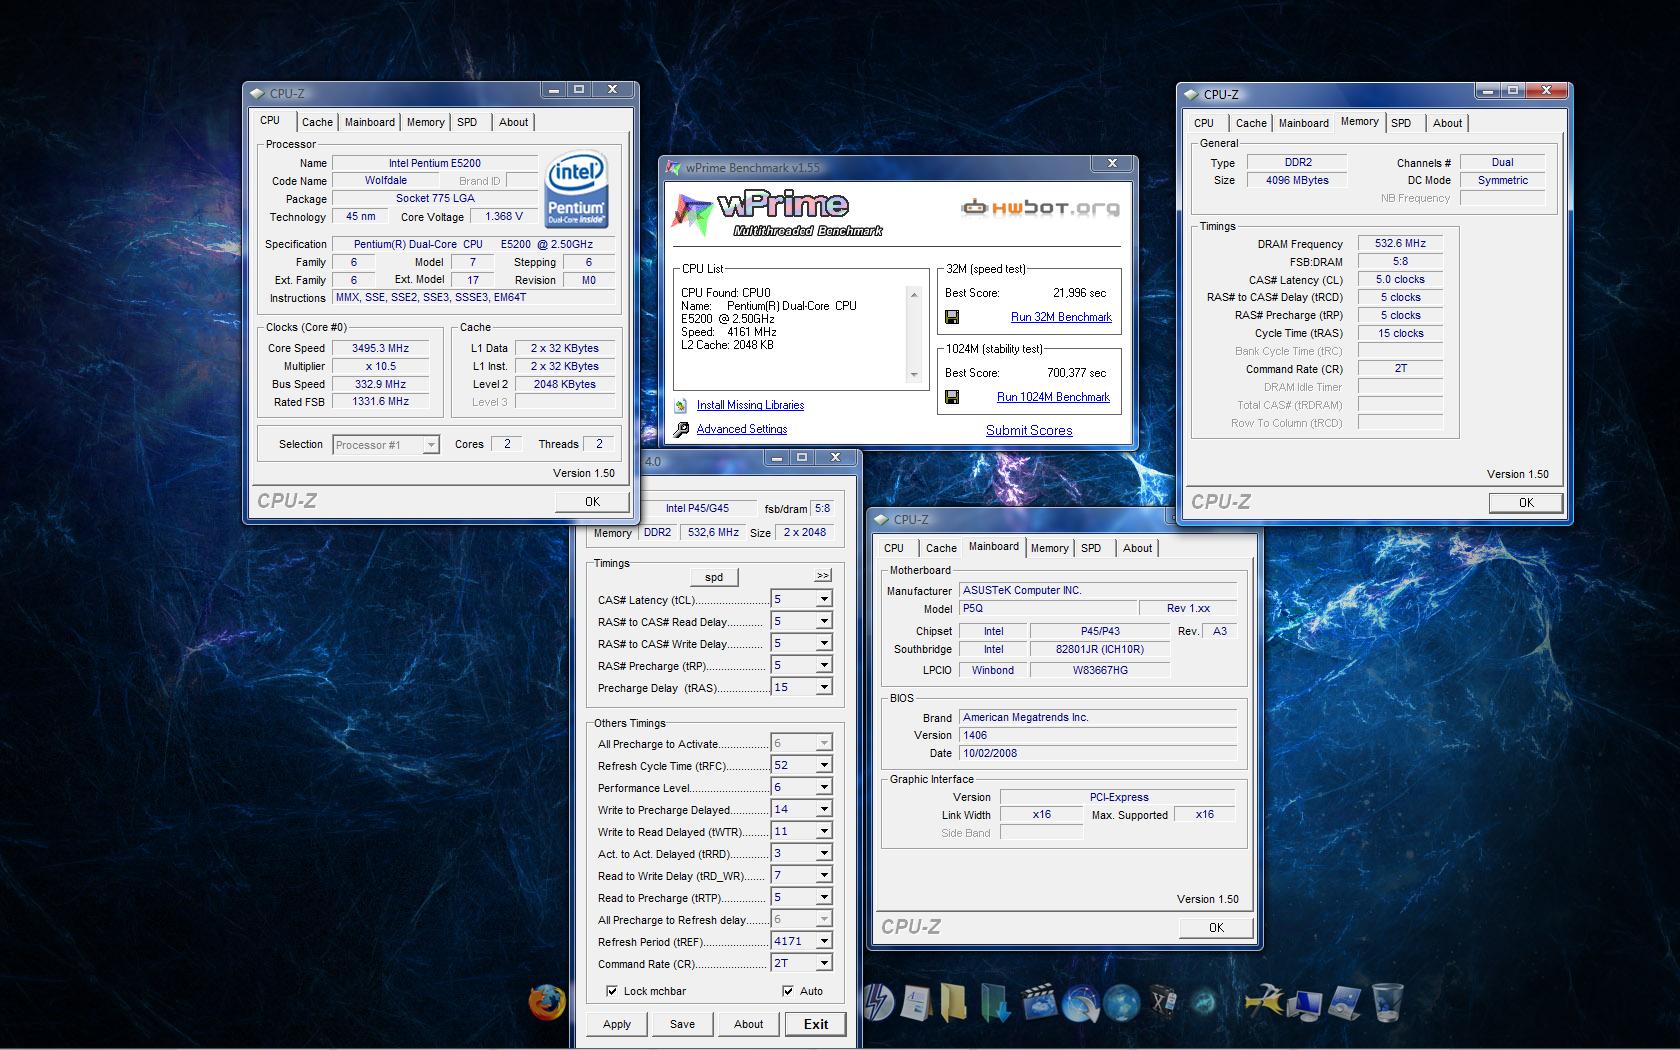
Task: Open the CAS# Latency (tCL) dropdown
Action: tap(824, 600)
